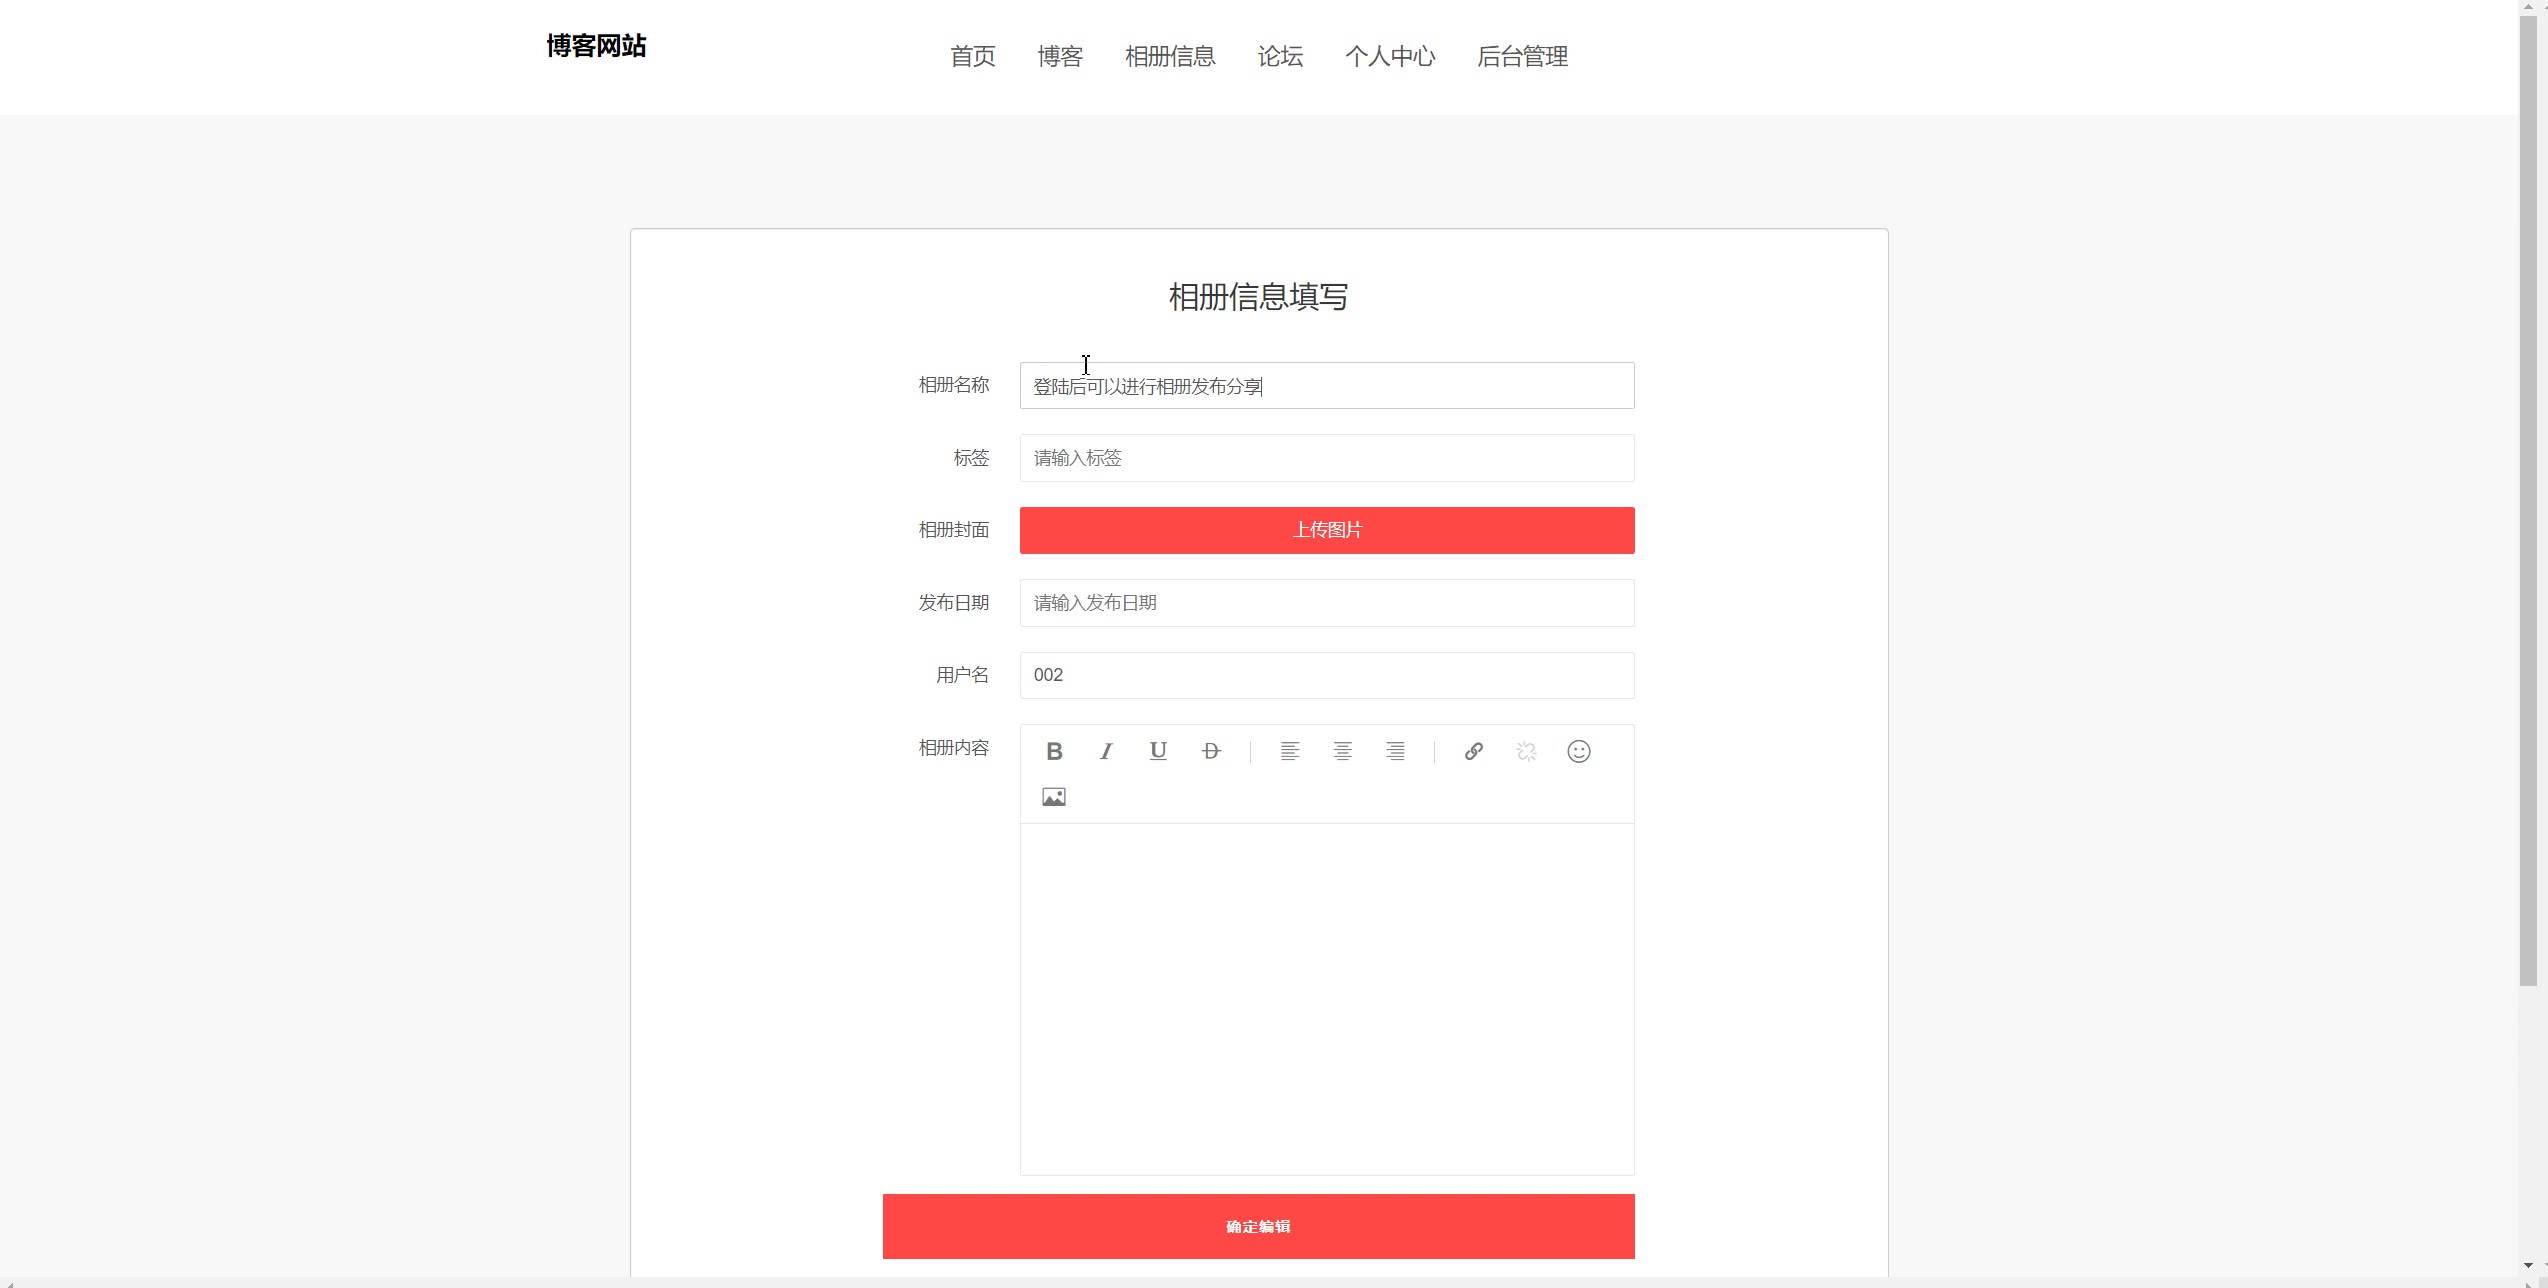Go to 相册信息 in top navigation
Screen dimensions: 2548x1288
1170,57
